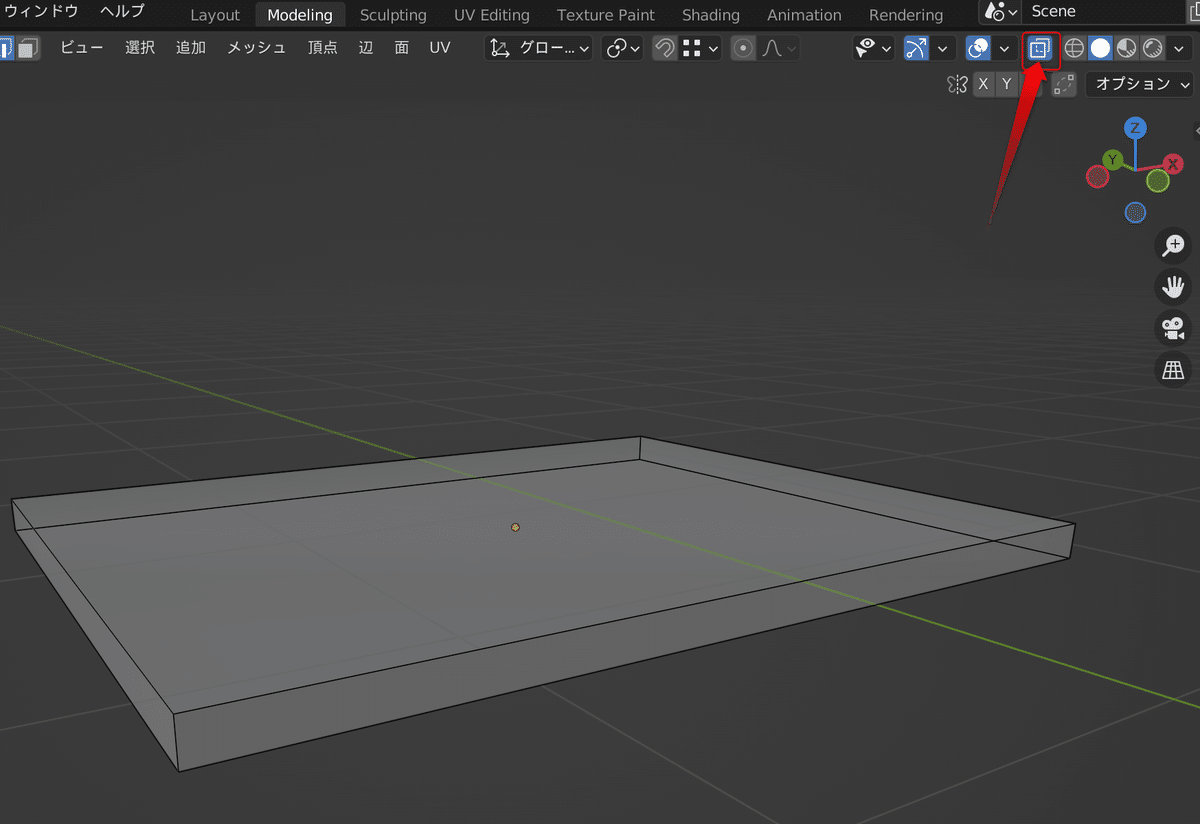The image size is (1200, 824).
Task: Click the mesh mirror butterfly icon
Action: point(957,84)
